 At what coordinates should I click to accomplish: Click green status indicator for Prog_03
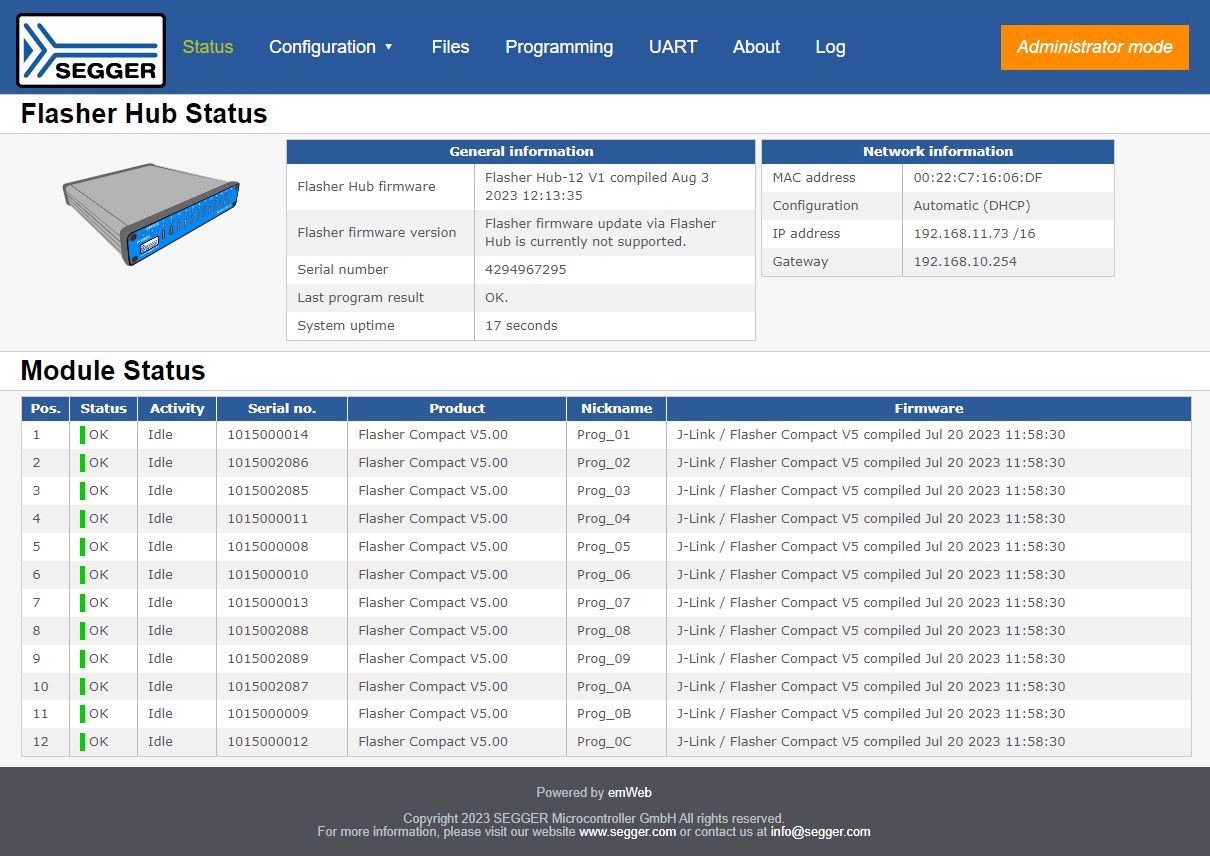[x=83, y=491]
